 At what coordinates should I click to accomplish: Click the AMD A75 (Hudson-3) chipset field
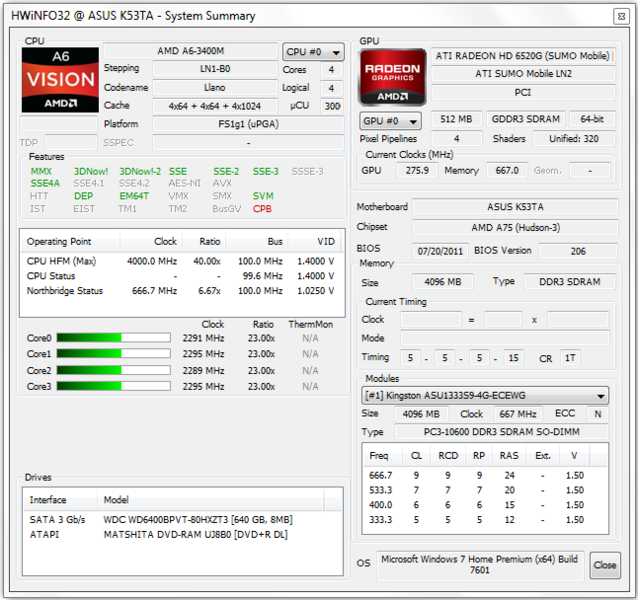click(x=515, y=227)
